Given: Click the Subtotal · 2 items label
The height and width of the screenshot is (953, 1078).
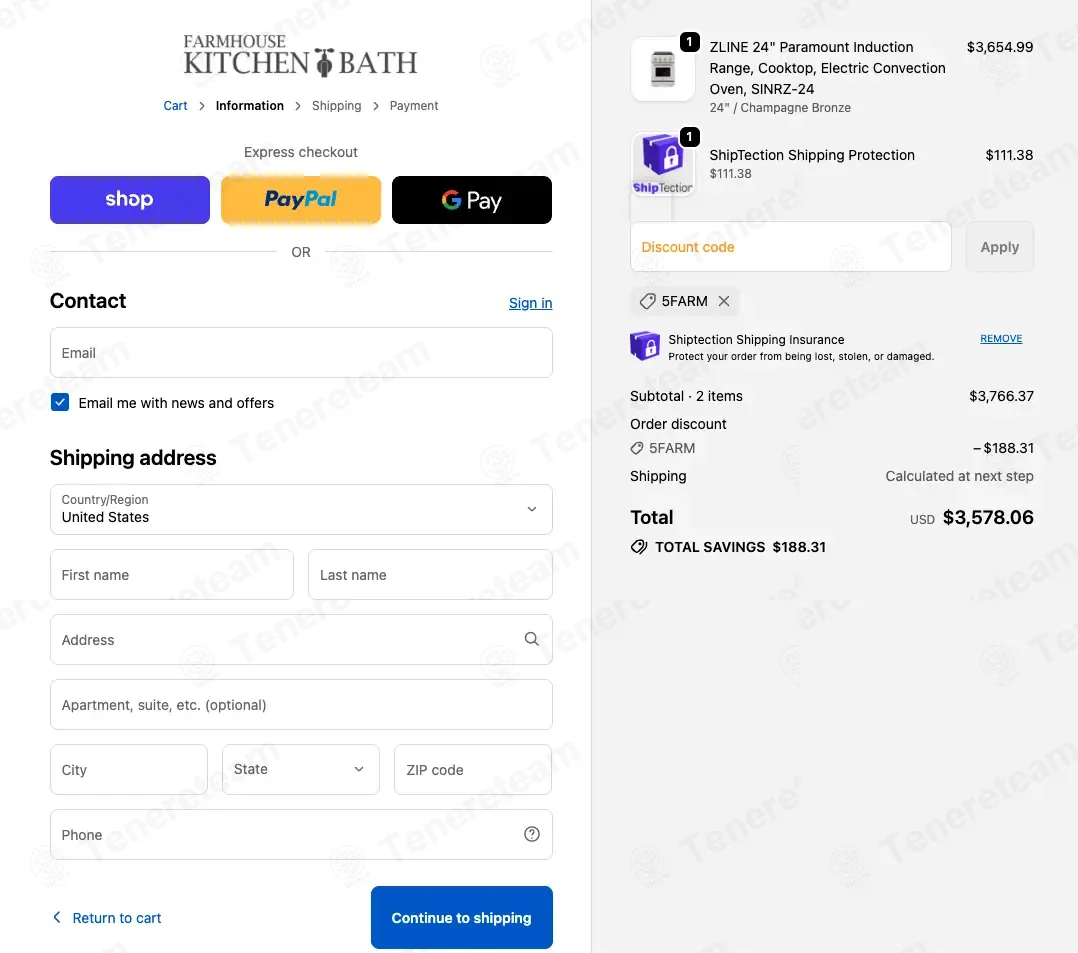Looking at the screenshot, I should coord(686,396).
